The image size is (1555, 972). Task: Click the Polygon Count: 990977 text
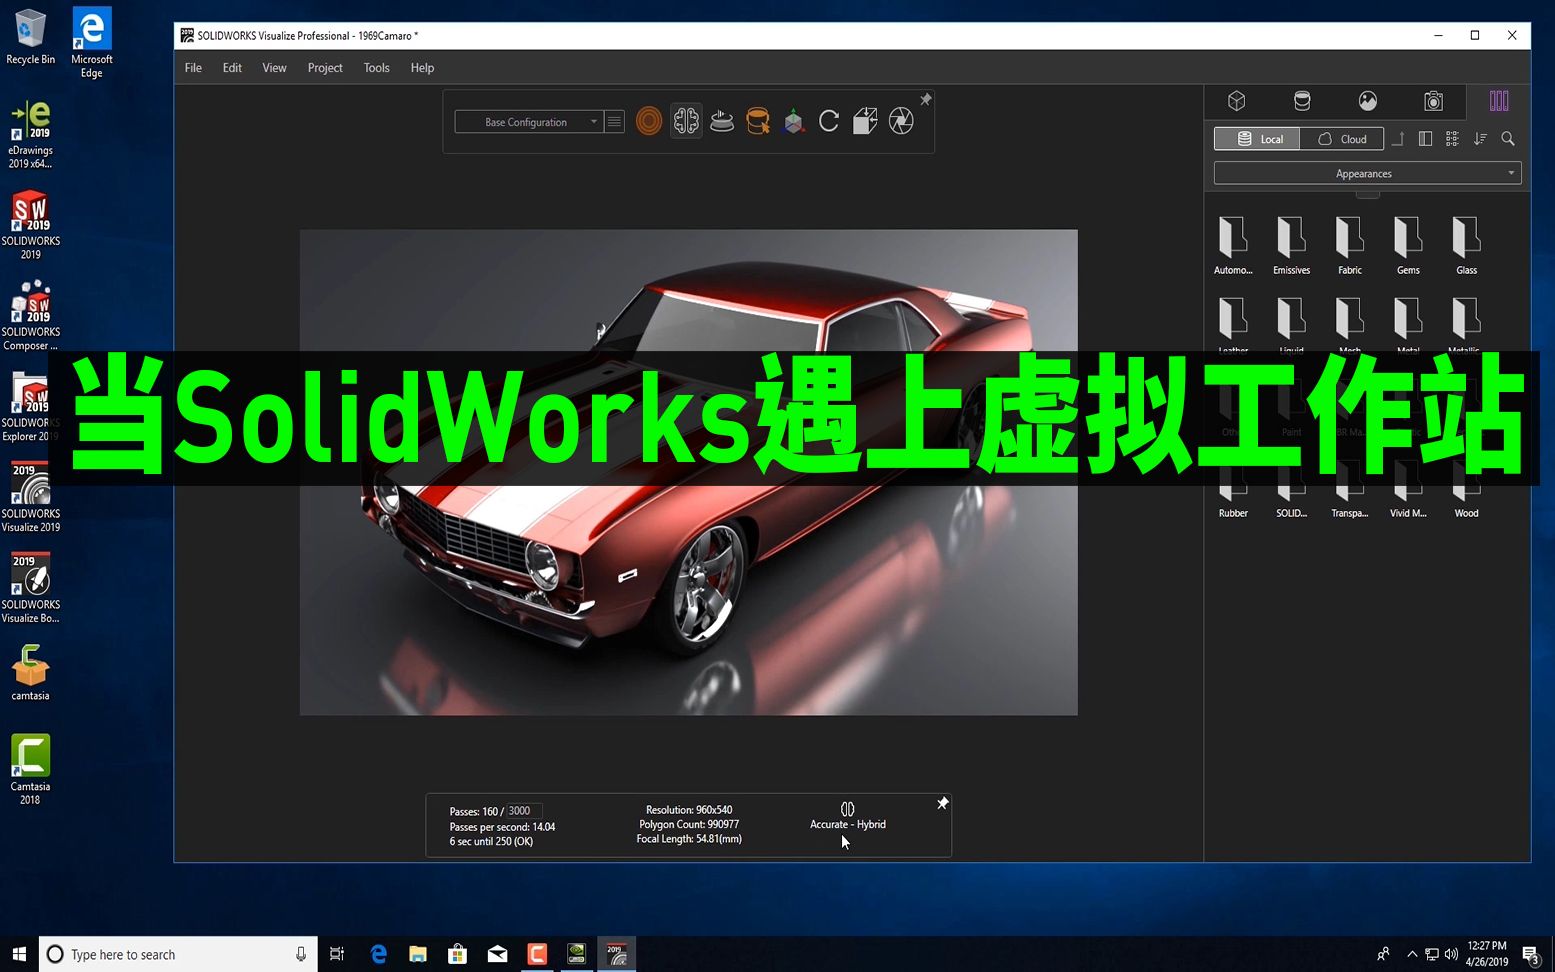pyautogui.click(x=689, y=825)
